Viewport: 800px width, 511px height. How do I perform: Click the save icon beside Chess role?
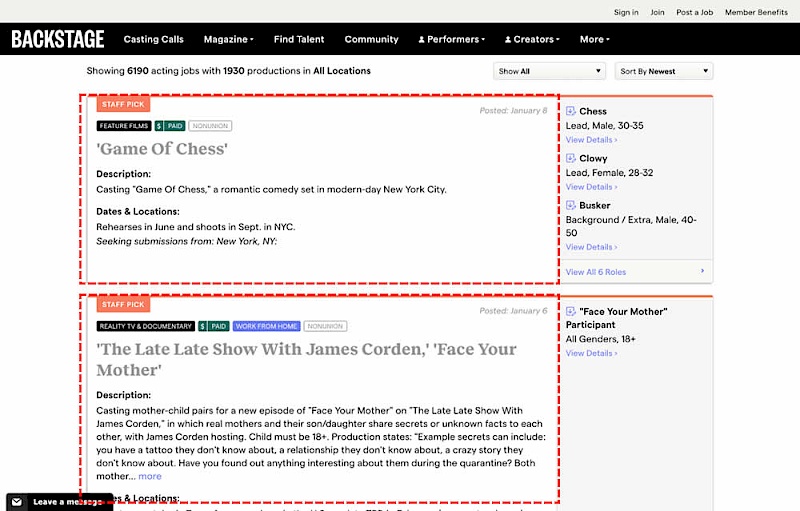(571, 111)
